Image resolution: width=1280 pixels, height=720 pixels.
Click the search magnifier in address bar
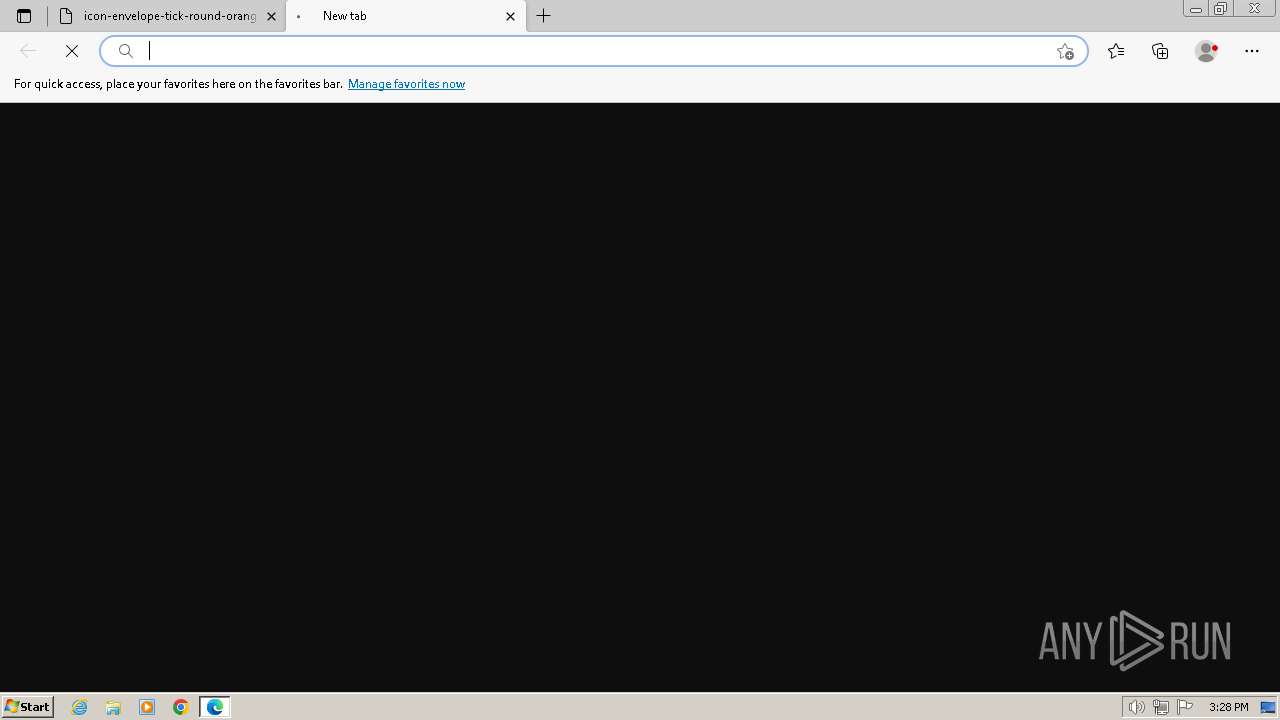click(126, 51)
